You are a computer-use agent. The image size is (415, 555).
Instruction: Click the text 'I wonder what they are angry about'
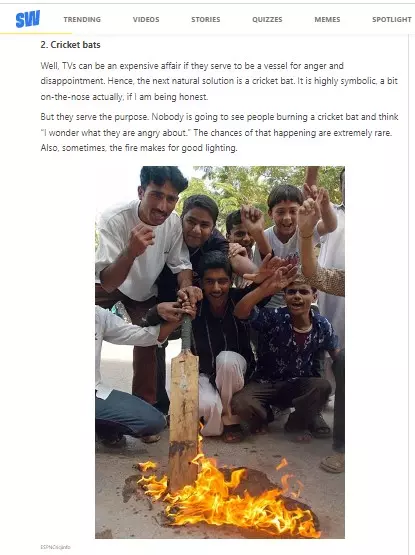click(114, 133)
